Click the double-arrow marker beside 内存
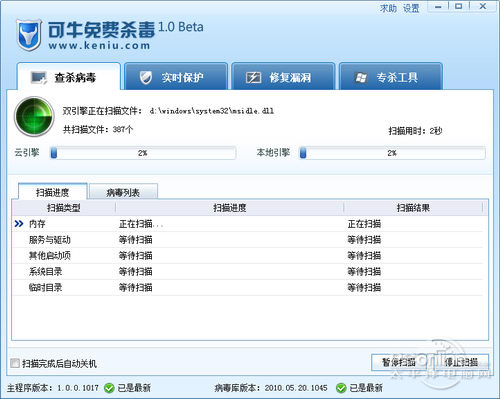The width and height of the screenshot is (500, 399). [x=19, y=224]
